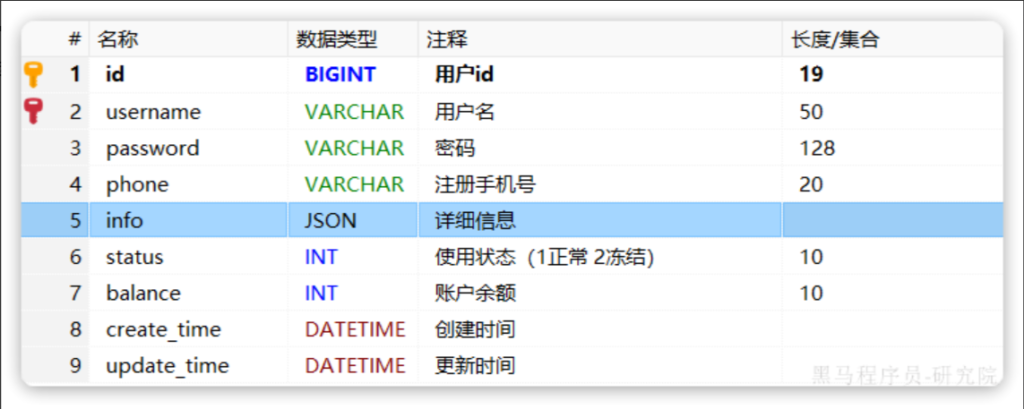The width and height of the screenshot is (1024, 409).
Task: Select the update_time column name cell
Action: (167, 366)
